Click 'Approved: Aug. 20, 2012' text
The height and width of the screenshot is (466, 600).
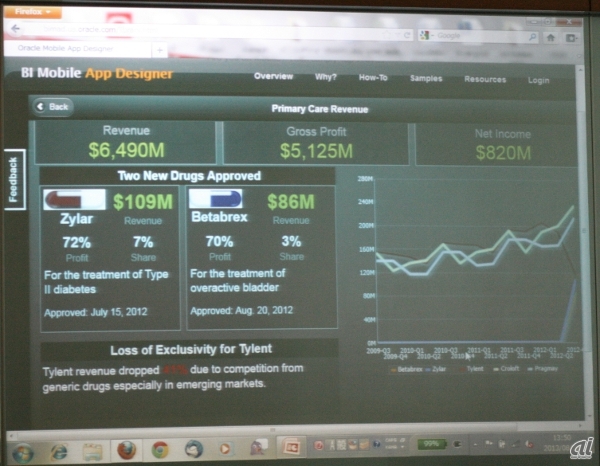(241, 310)
